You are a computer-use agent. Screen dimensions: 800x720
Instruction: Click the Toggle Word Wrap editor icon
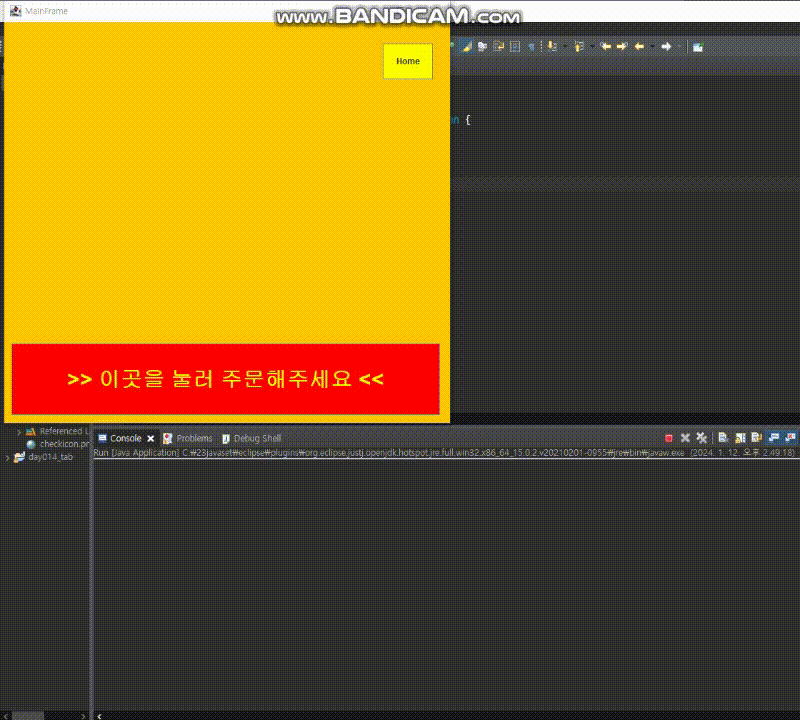[498, 46]
